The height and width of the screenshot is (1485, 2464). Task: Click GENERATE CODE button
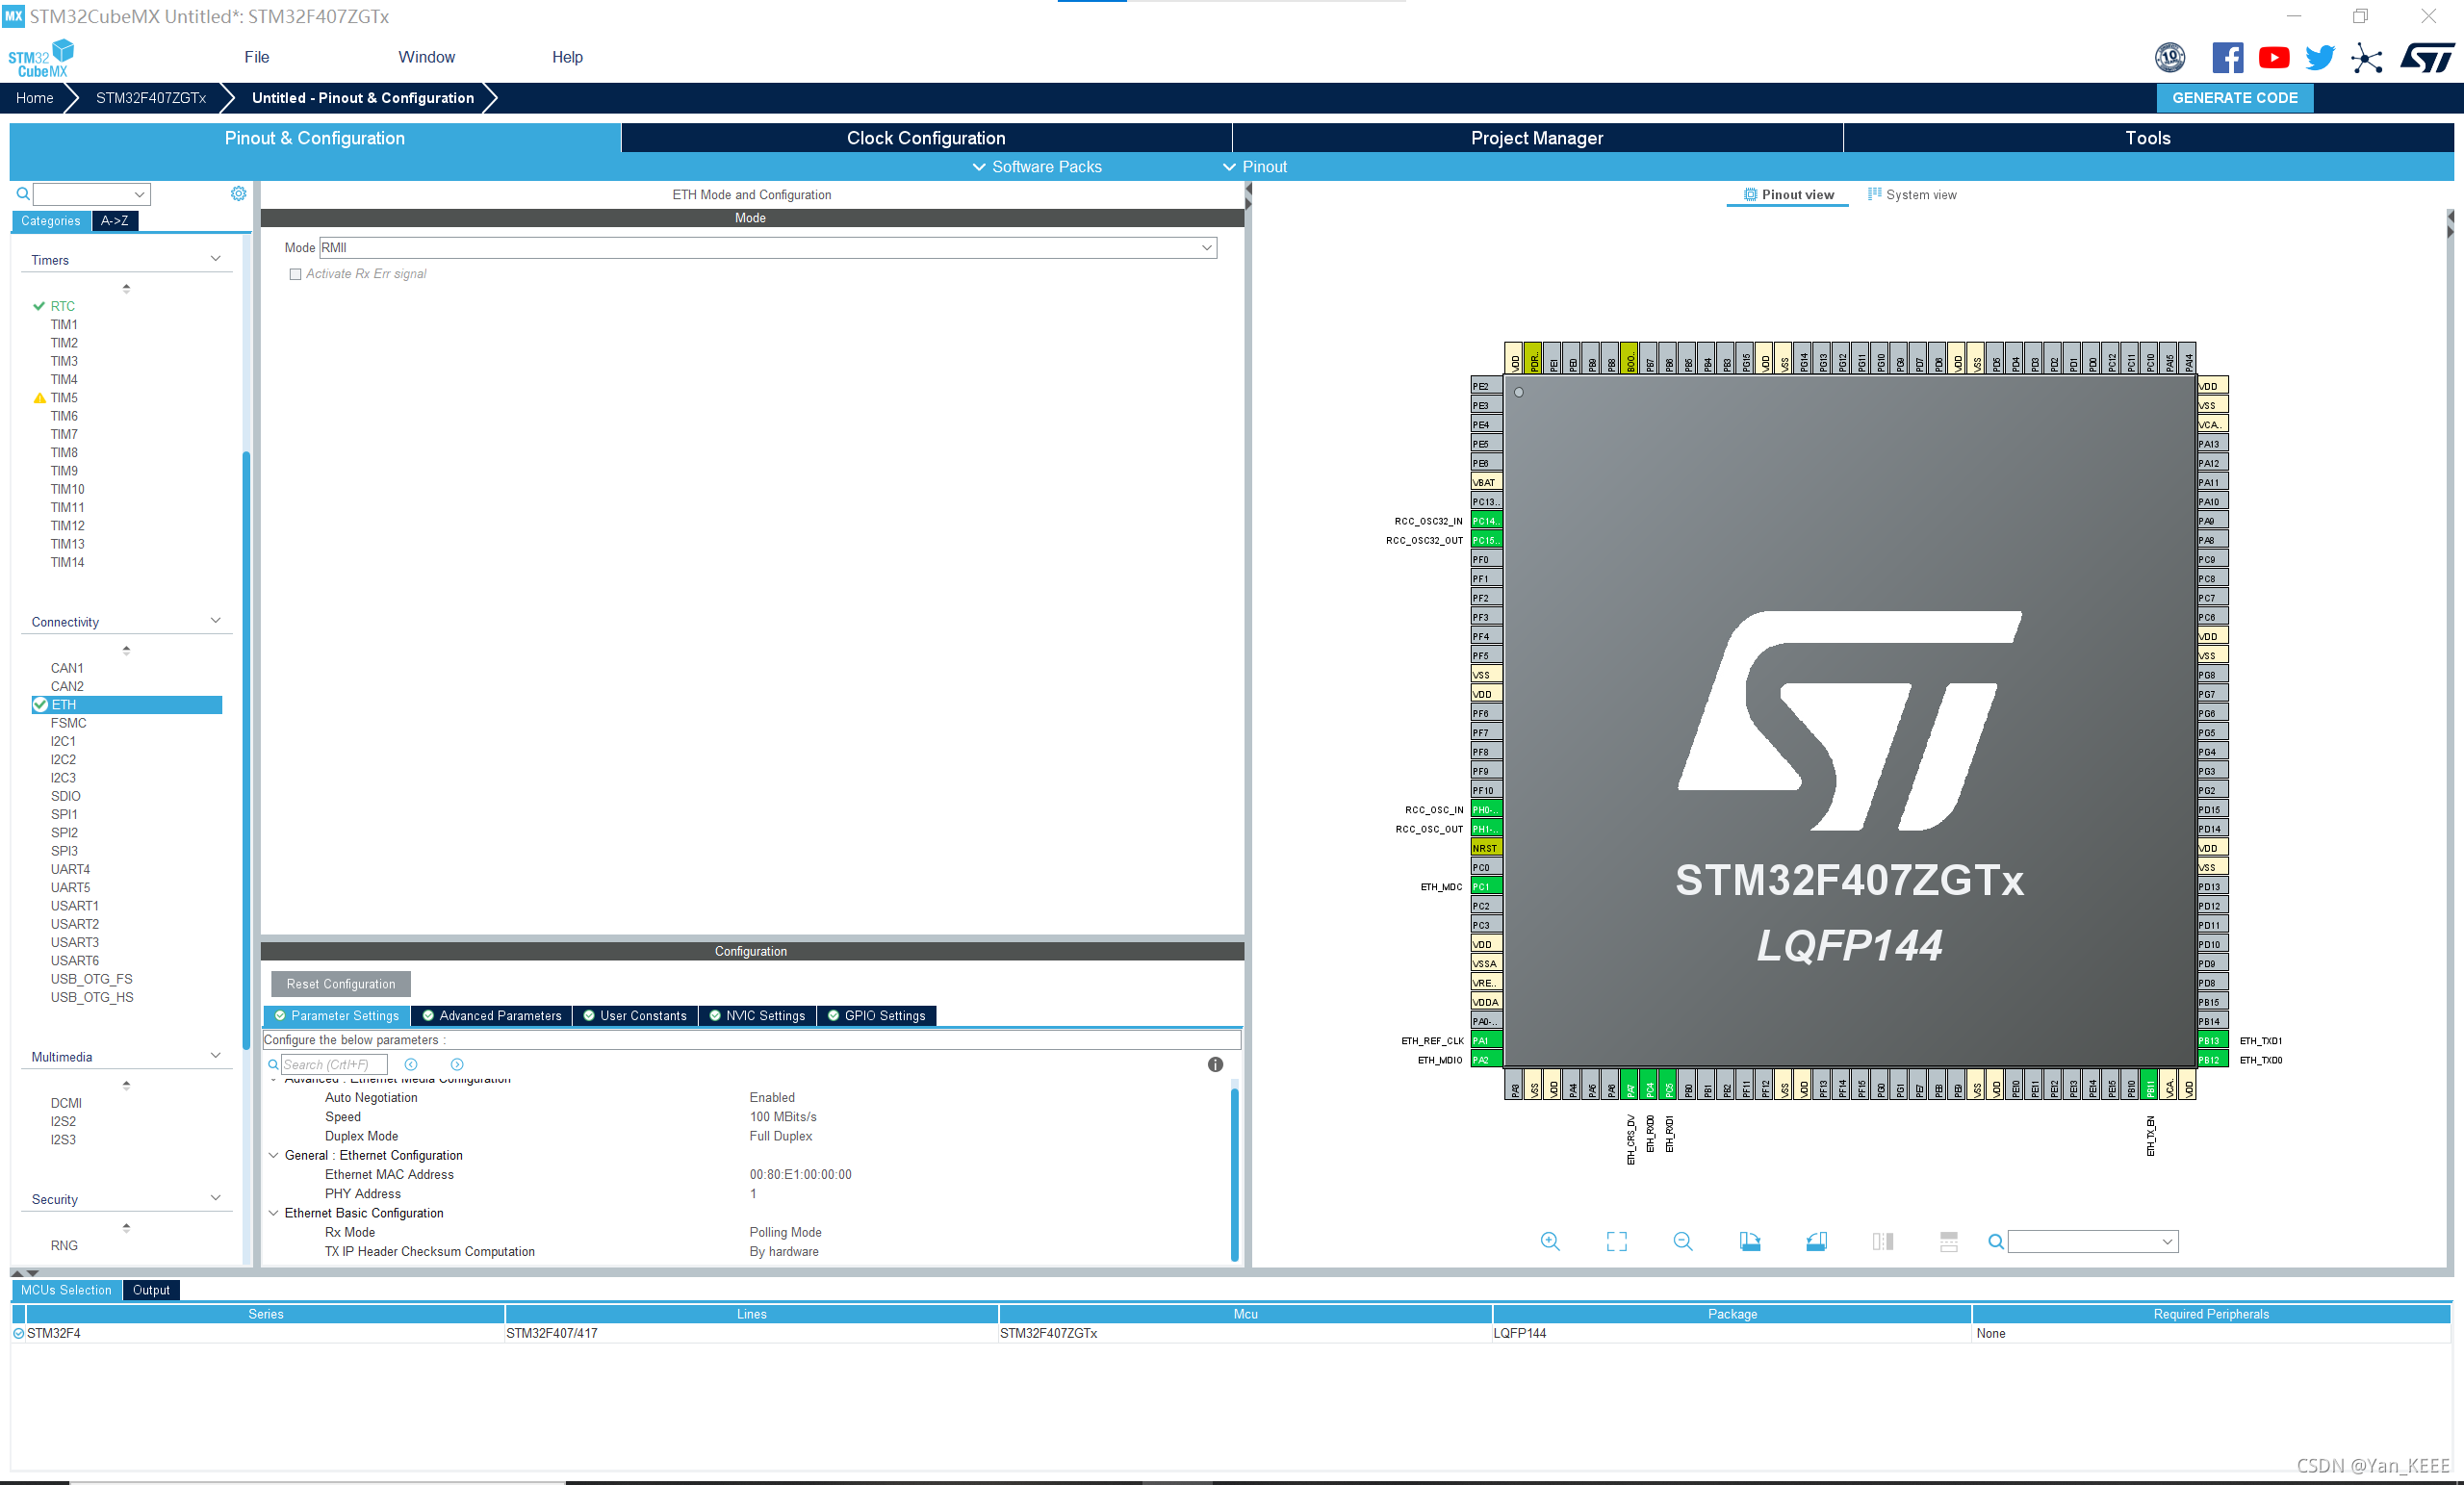2234,98
